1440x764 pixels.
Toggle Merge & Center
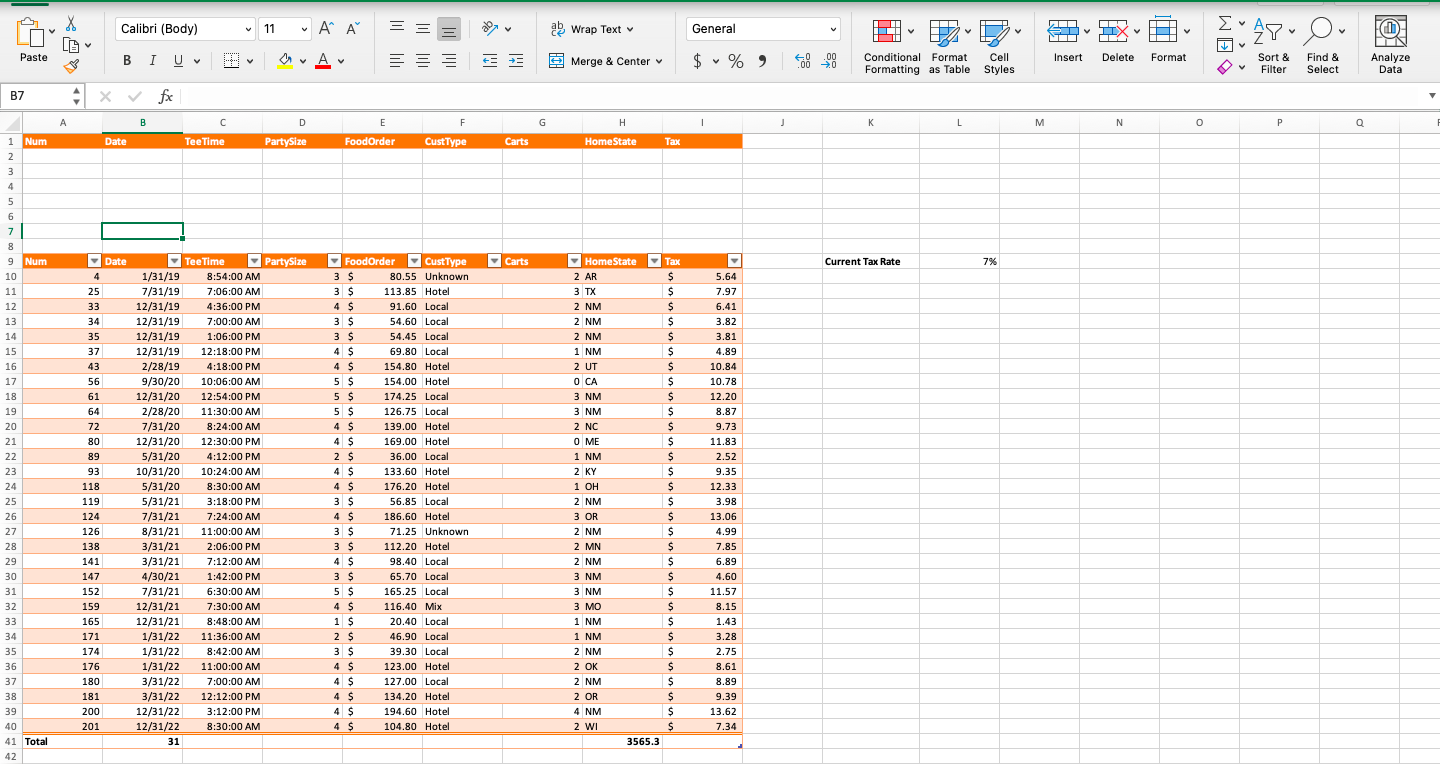[x=606, y=61]
